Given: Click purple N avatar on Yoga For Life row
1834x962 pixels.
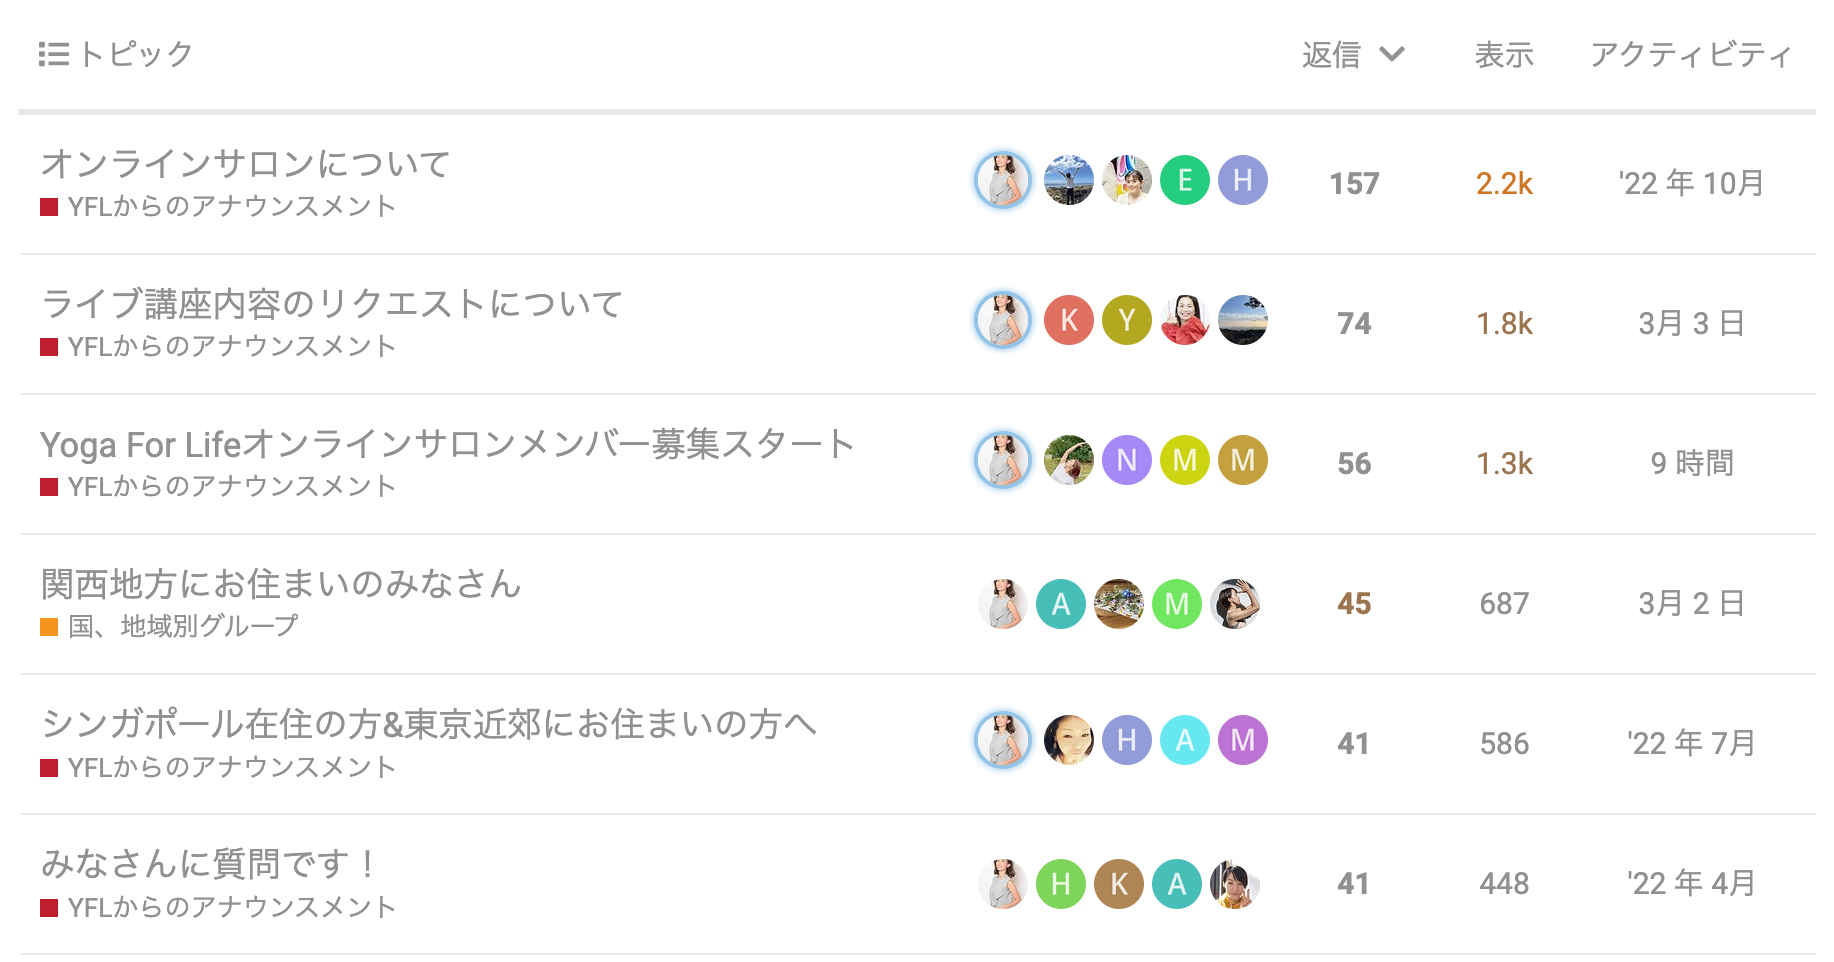Looking at the screenshot, I should tap(1126, 461).
